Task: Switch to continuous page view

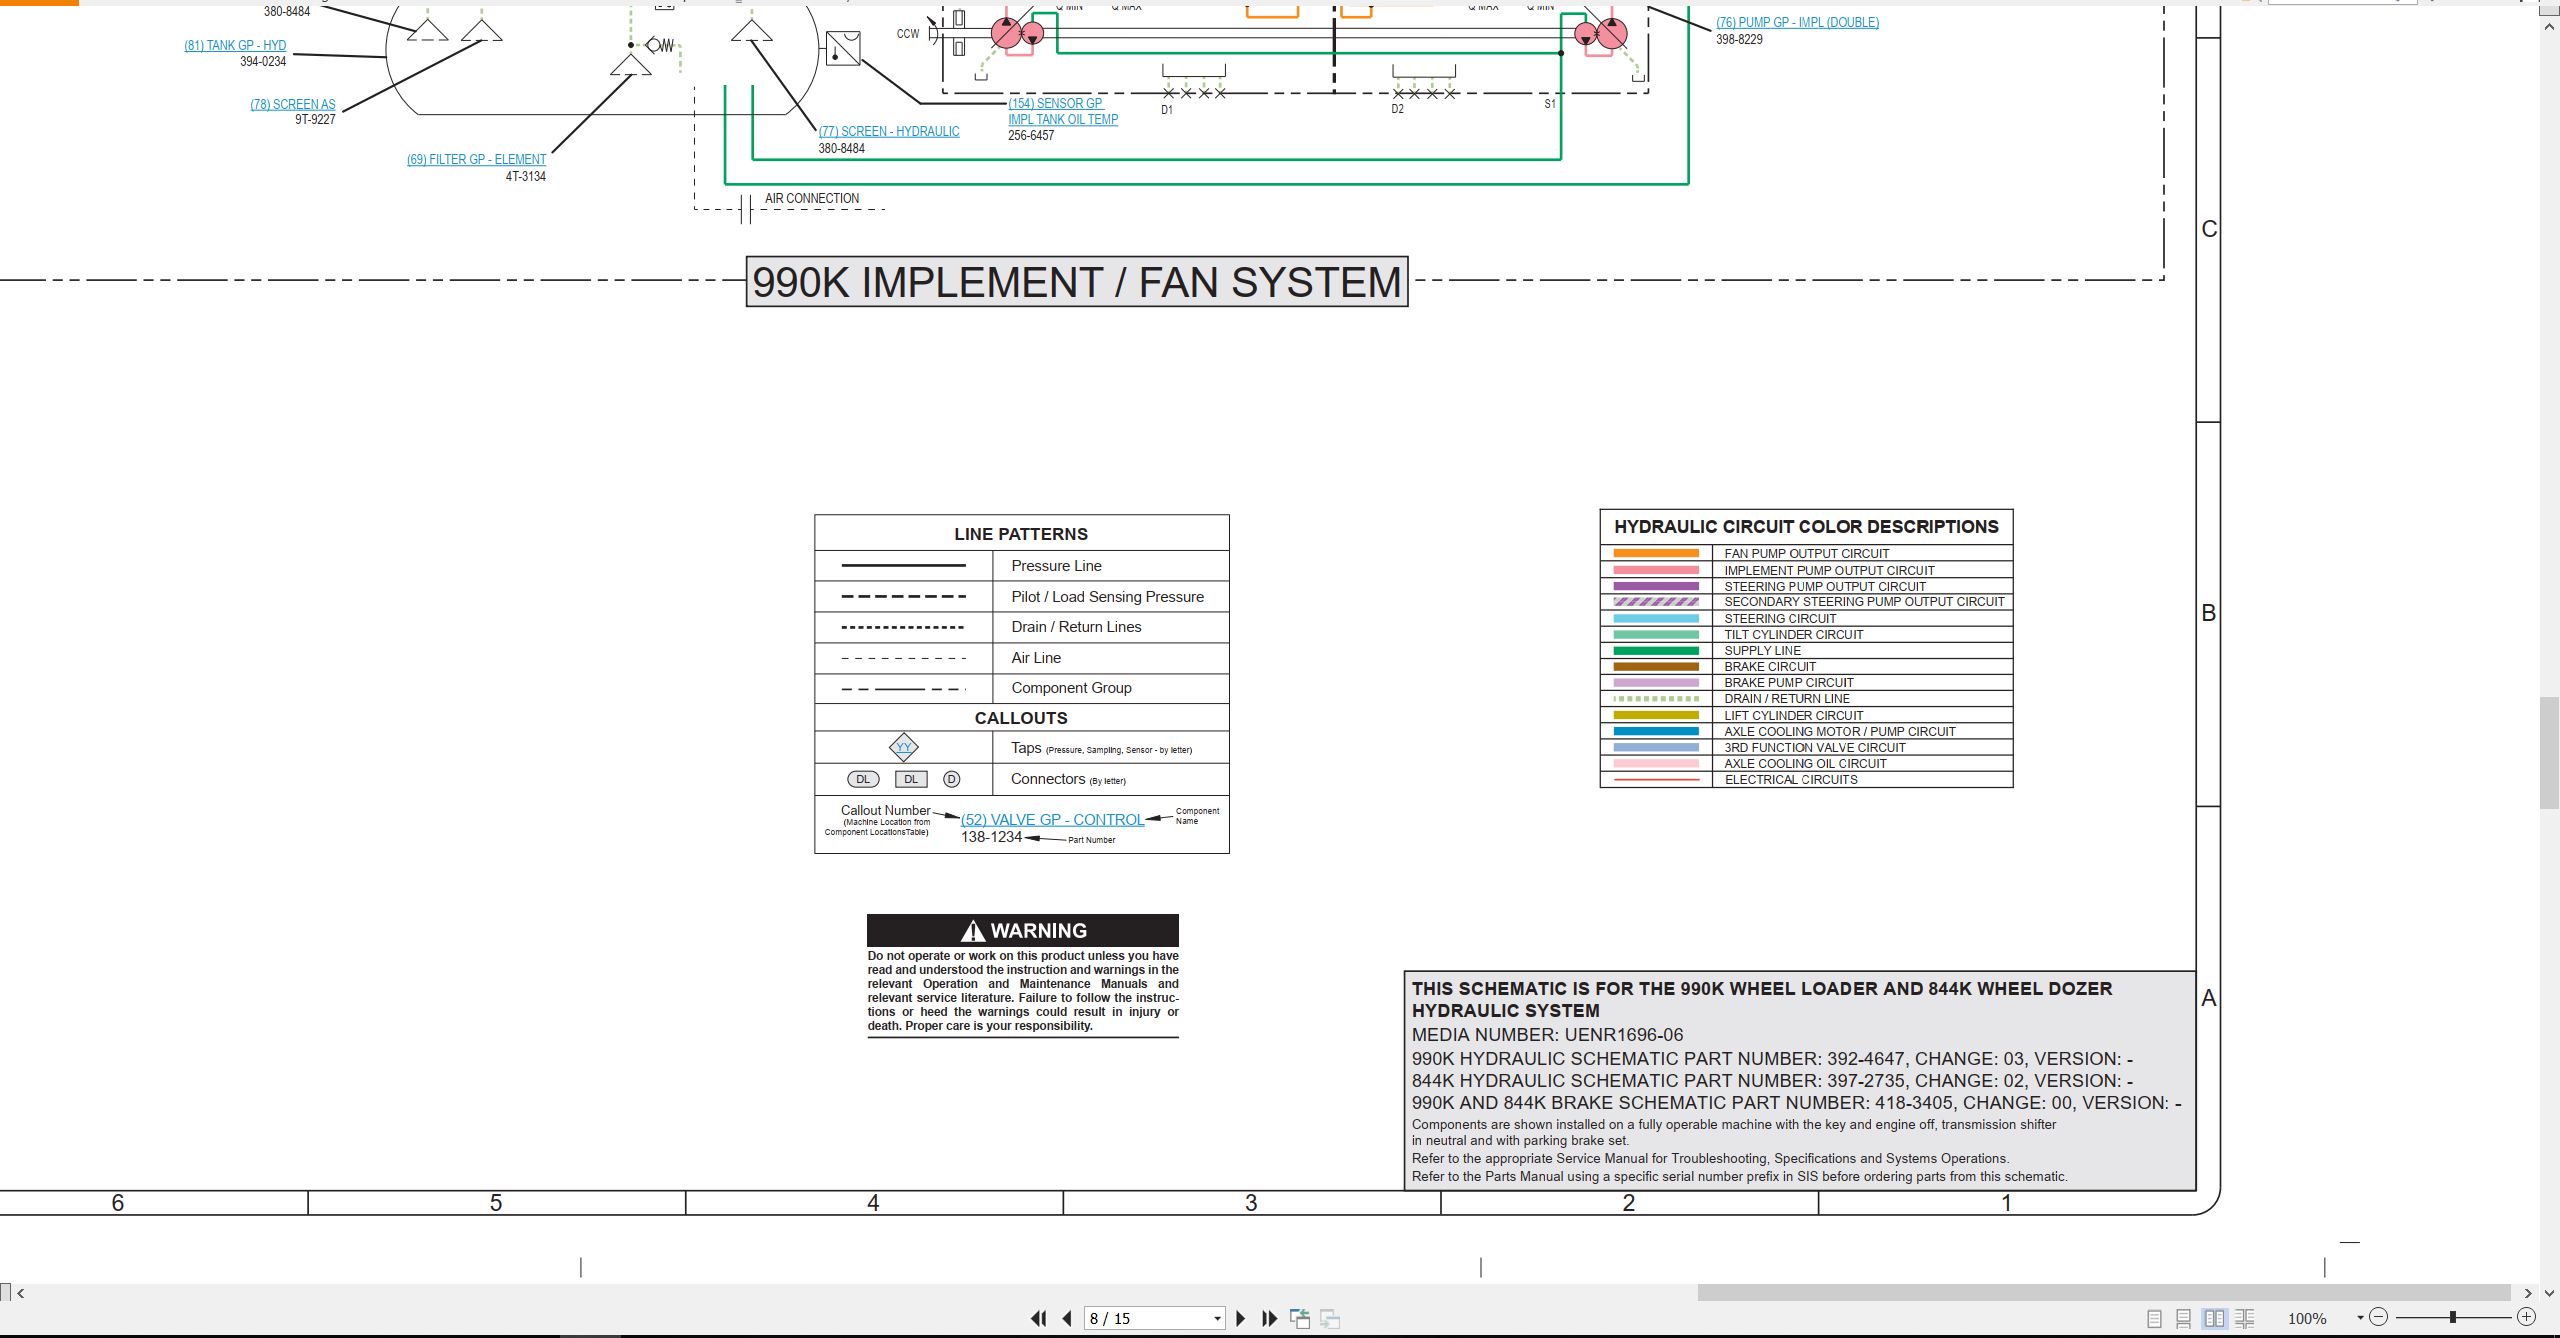Action: 2184,1318
